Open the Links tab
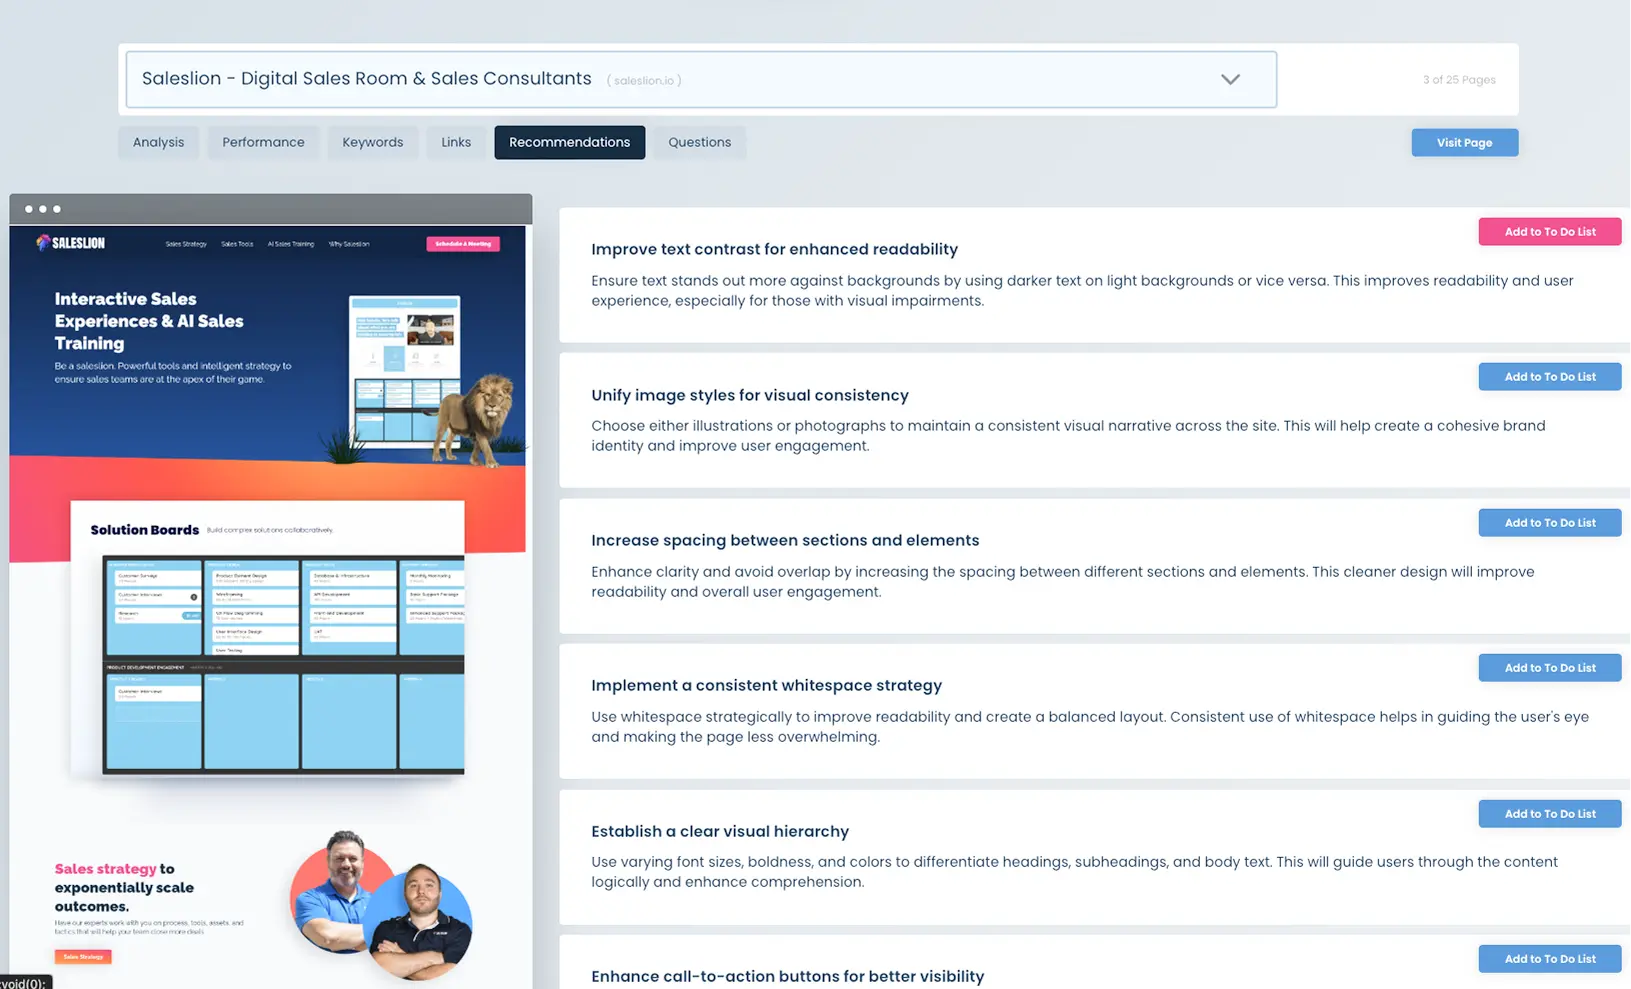Image resolution: width=1631 pixels, height=989 pixels. (456, 142)
